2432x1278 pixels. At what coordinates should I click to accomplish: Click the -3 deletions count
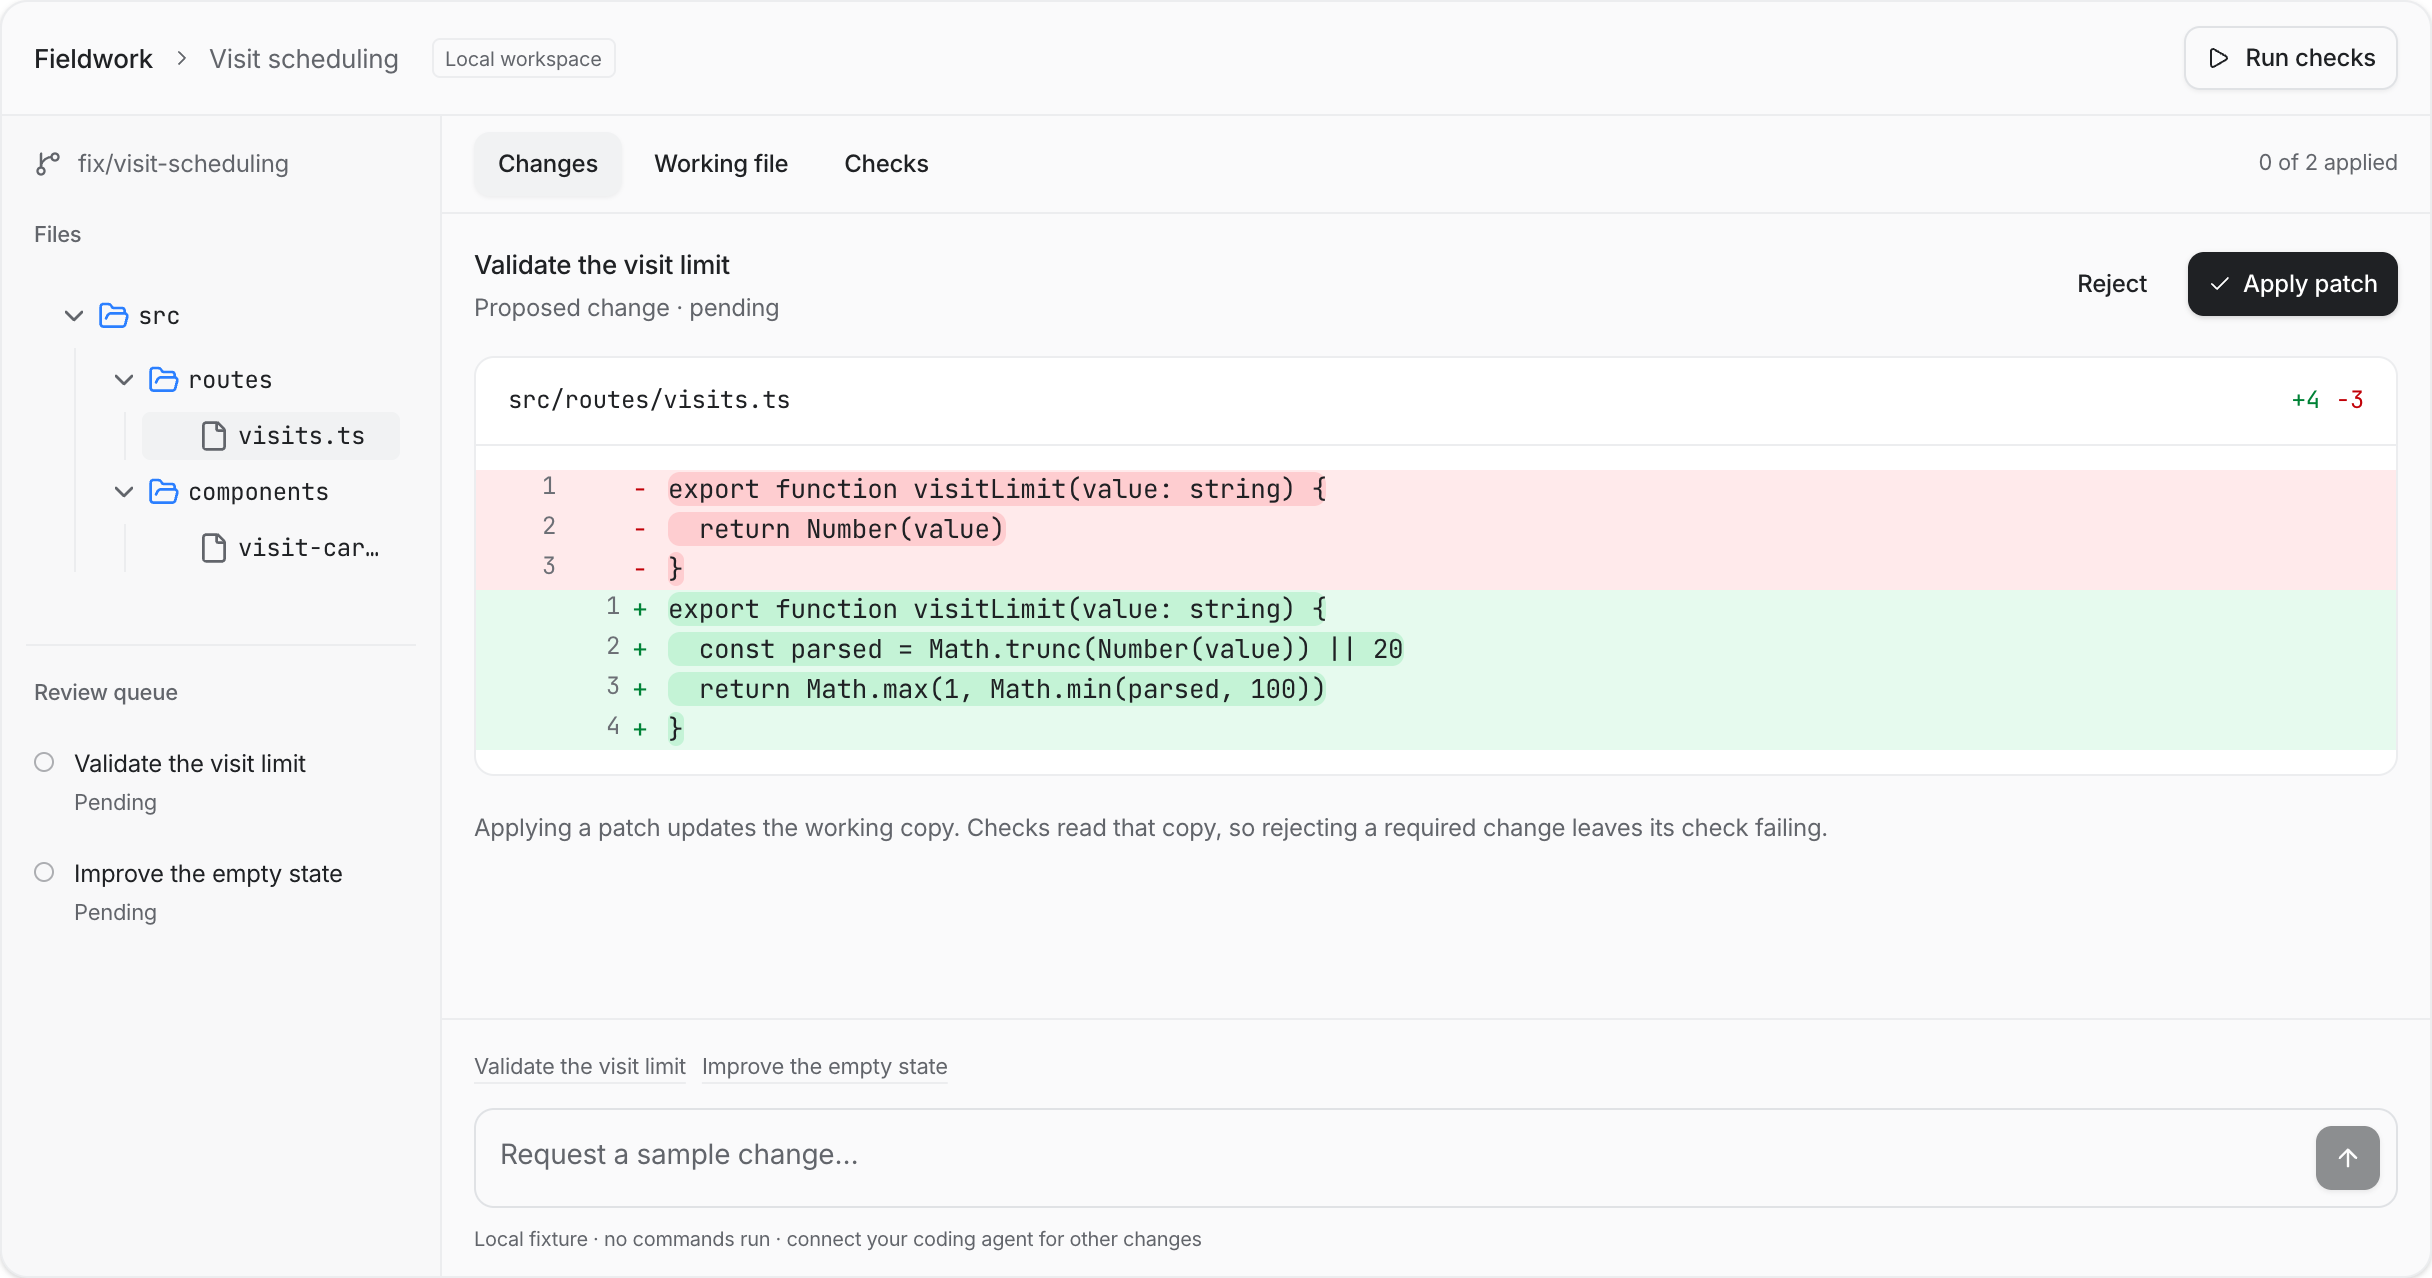[x=2351, y=400]
